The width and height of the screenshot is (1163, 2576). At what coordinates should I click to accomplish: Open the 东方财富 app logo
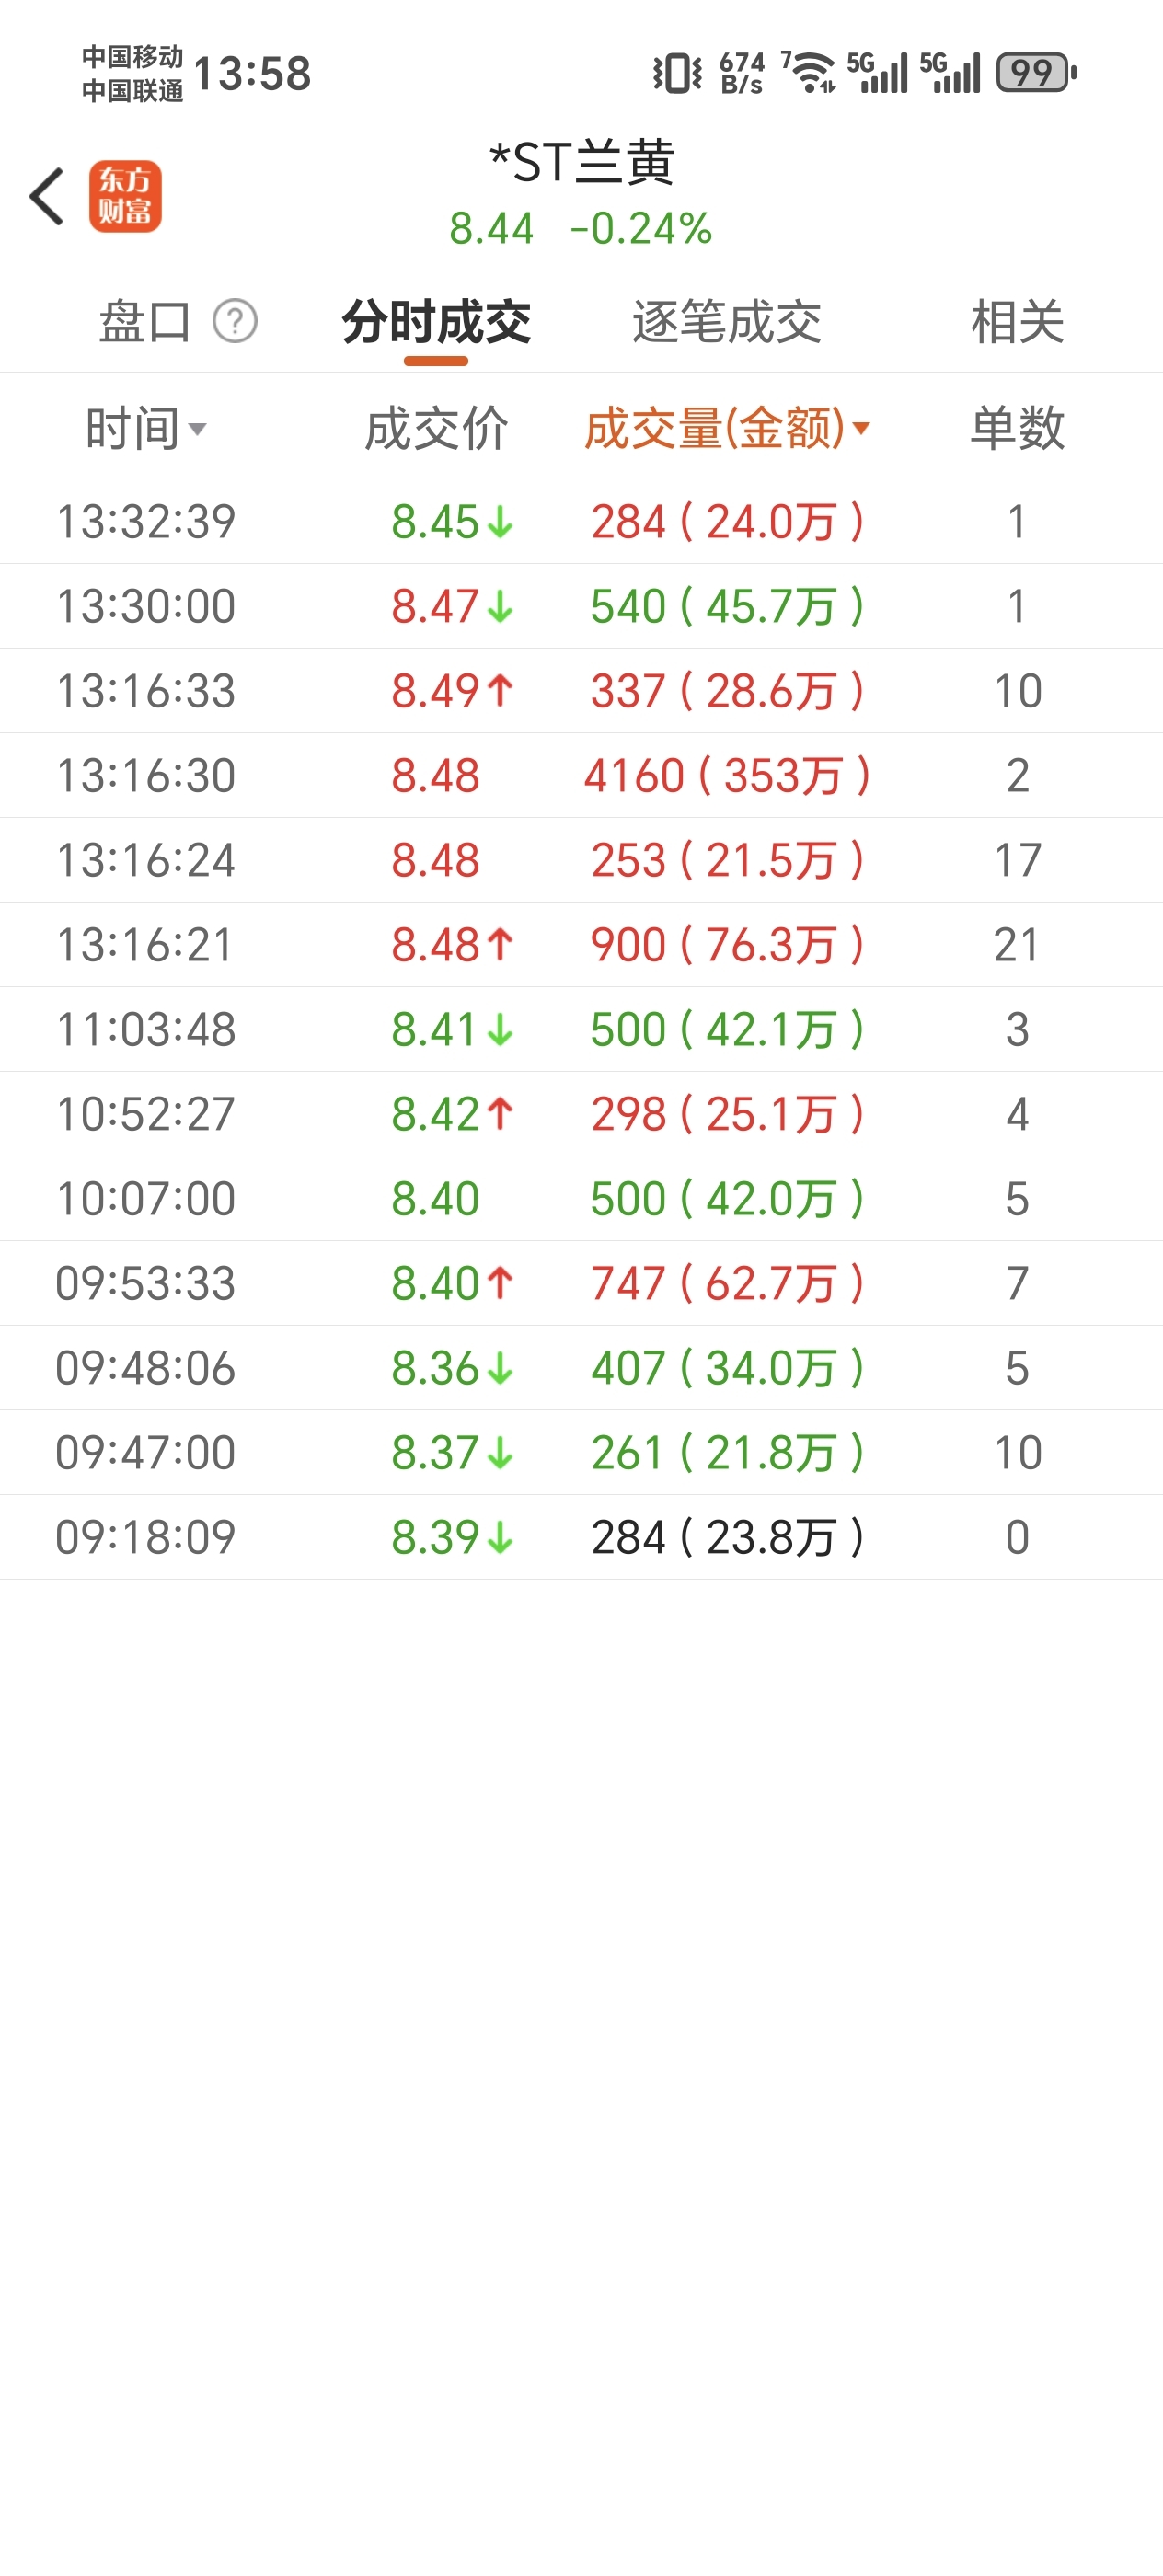tap(125, 196)
